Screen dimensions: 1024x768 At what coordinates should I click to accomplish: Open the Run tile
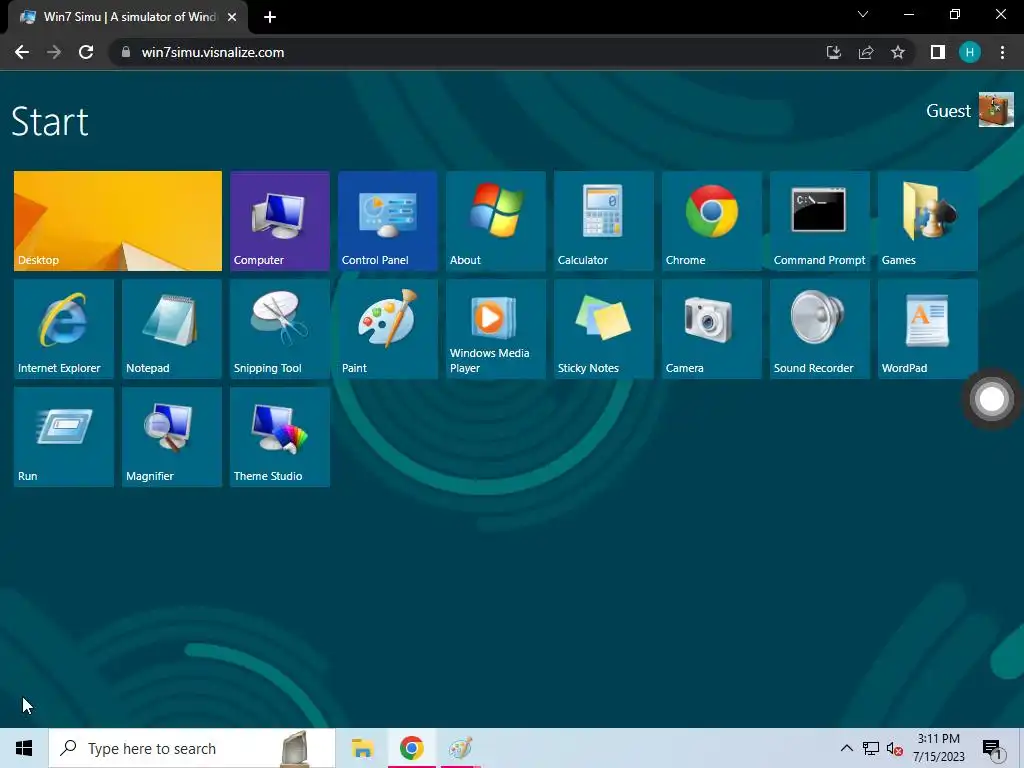click(x=63, y=437)
